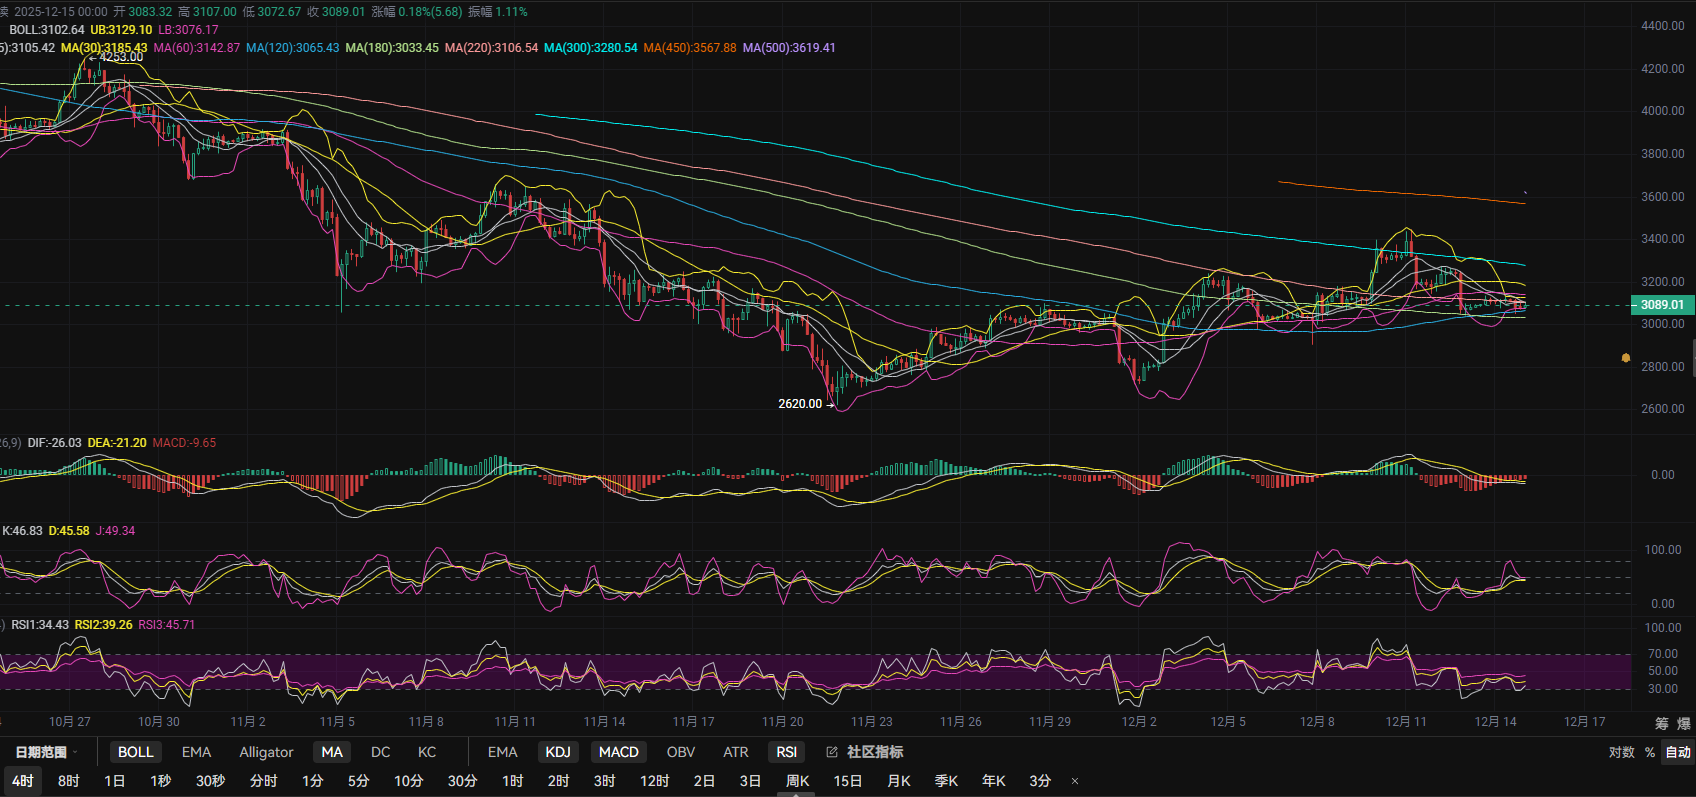This screenshot has height=797, width=1696.
Task: Open the 筹 chip distribution icon
Action: pos(1661,723)
